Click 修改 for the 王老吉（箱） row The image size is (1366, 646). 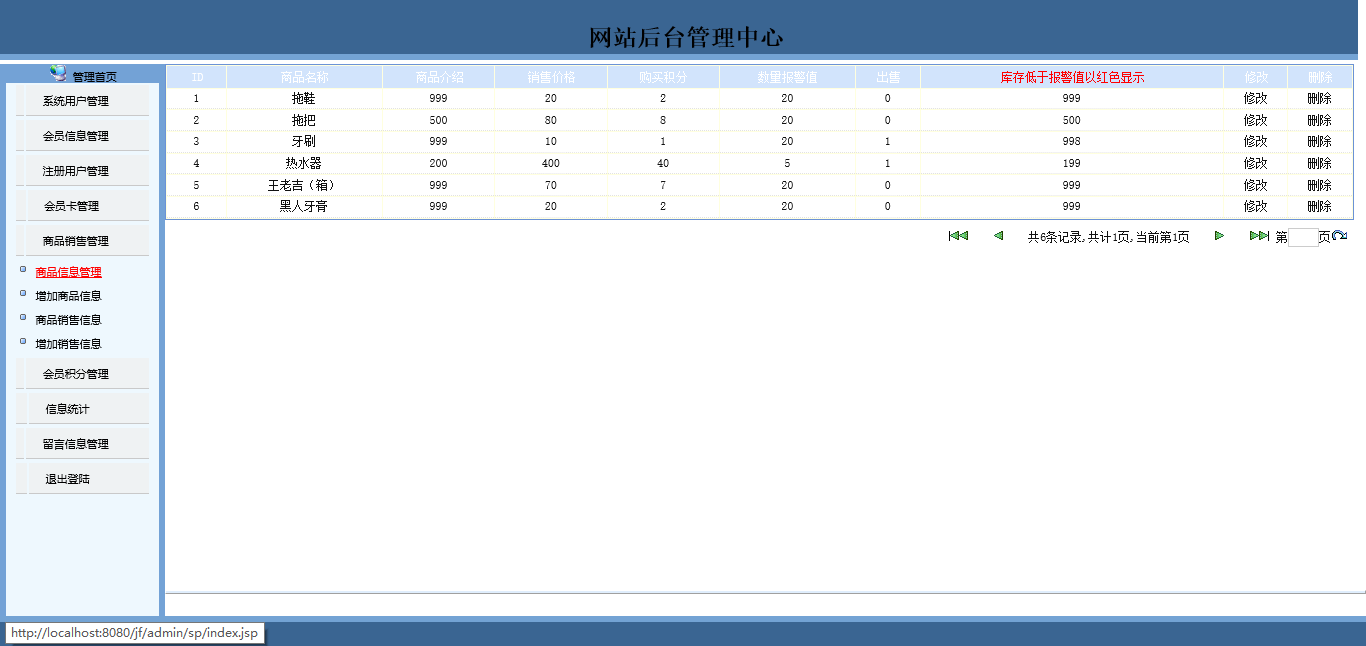click(x=1255, y=185)
